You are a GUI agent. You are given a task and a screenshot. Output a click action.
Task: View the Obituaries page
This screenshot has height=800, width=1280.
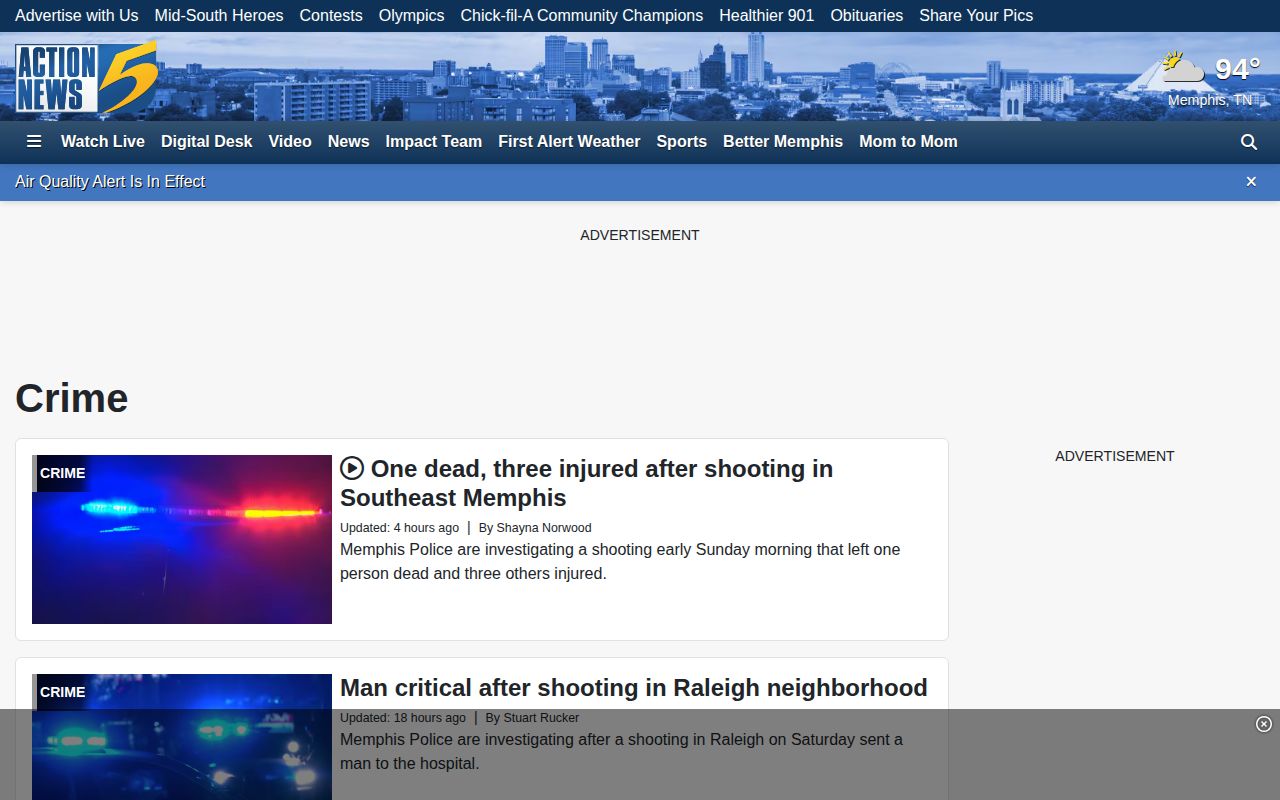867,16
